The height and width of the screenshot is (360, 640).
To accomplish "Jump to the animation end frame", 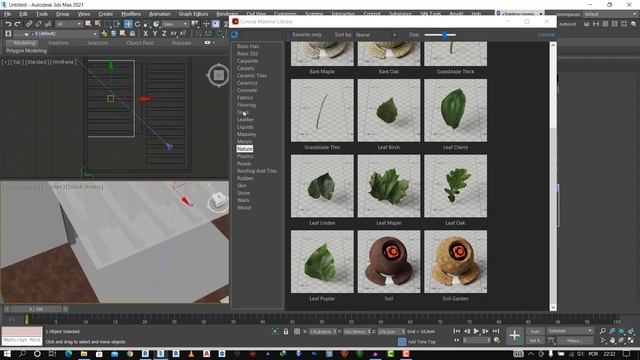I will (x=496, y=331).
